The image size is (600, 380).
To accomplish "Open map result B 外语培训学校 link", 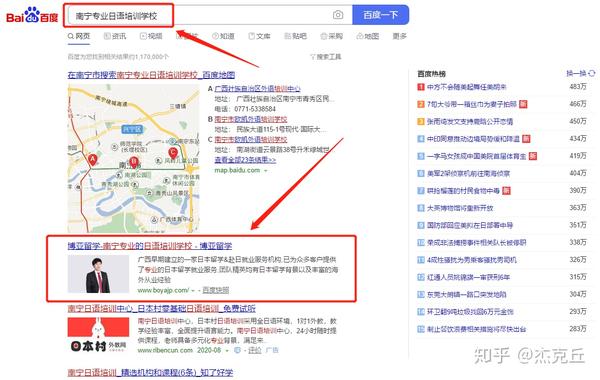I will 251,119.
